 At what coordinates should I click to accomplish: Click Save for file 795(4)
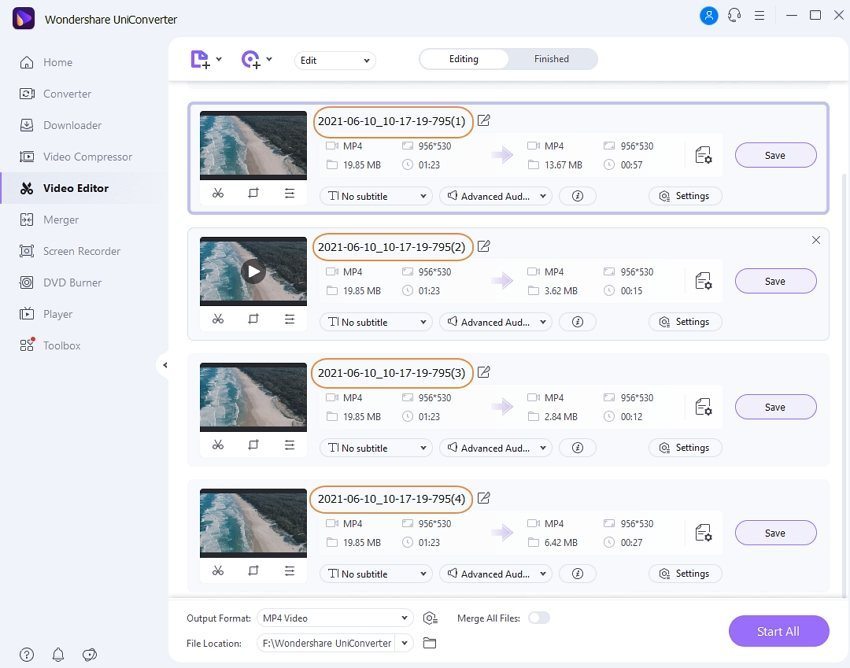tap(775, 533)
